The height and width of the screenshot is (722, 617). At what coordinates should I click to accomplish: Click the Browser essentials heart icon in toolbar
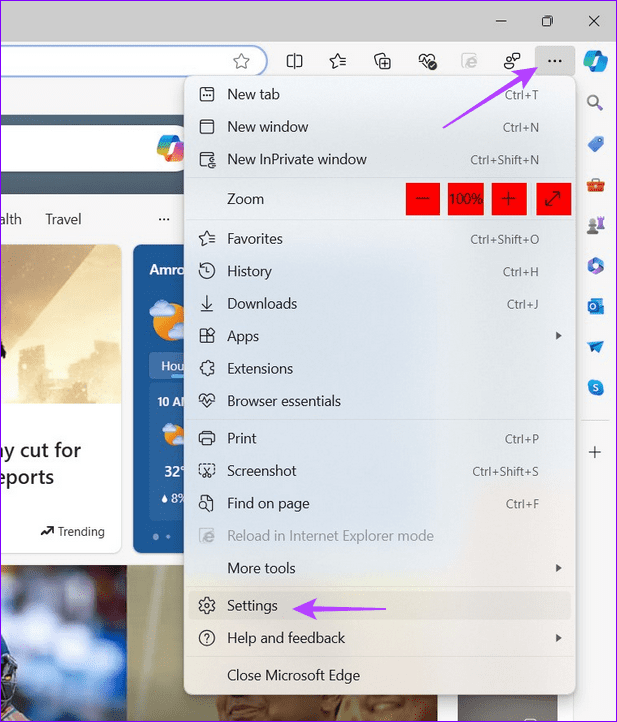[x=426, y=61]
